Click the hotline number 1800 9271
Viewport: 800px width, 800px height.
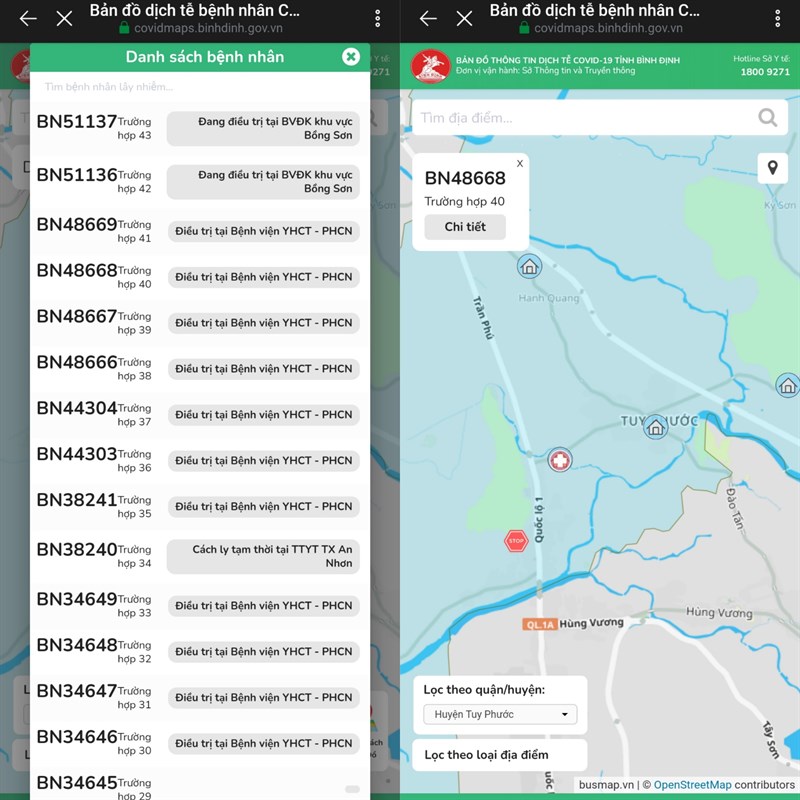[x=765, y=72]
